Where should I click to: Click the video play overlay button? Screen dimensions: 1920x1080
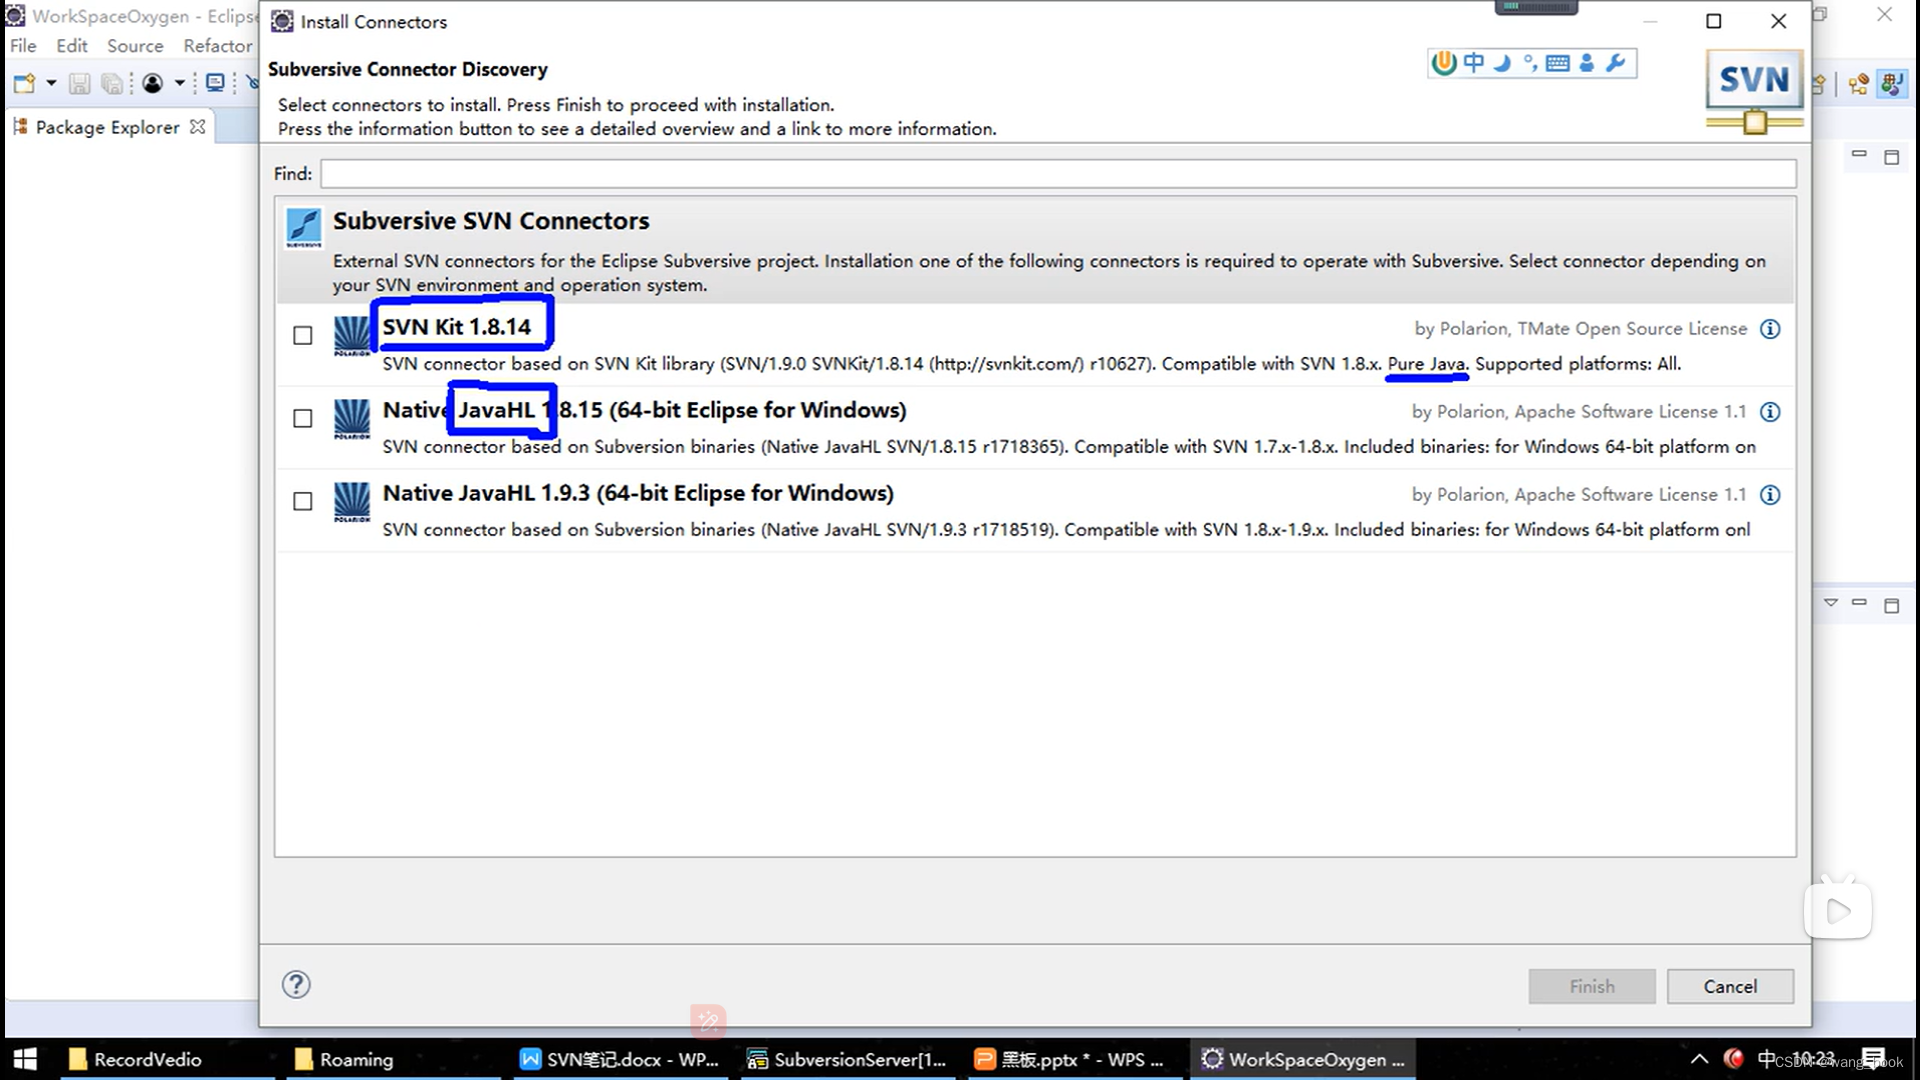click(1838, 910)
